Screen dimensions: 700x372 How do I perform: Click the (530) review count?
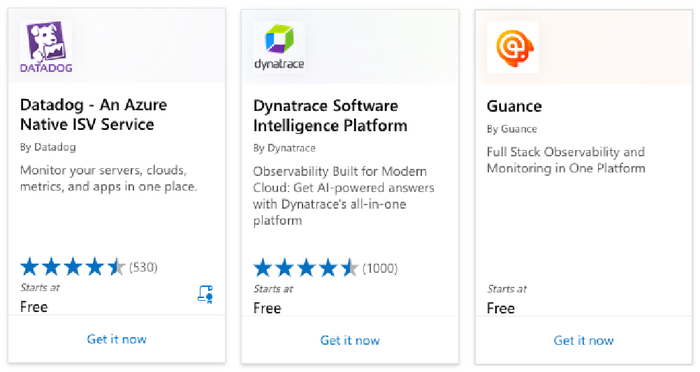(x=143, y=268)
